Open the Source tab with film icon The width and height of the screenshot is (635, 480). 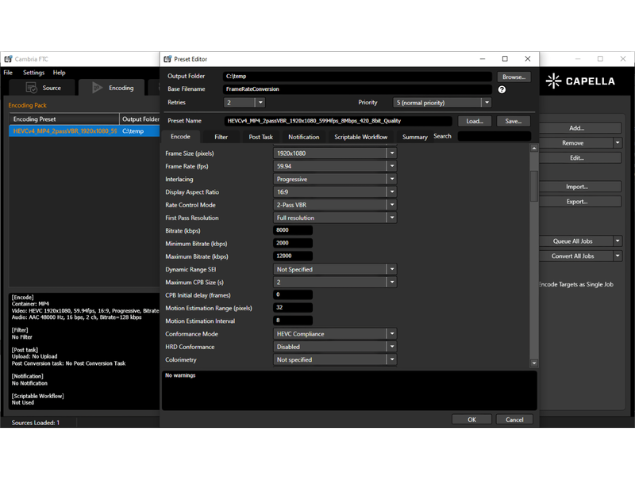point(42,88)
